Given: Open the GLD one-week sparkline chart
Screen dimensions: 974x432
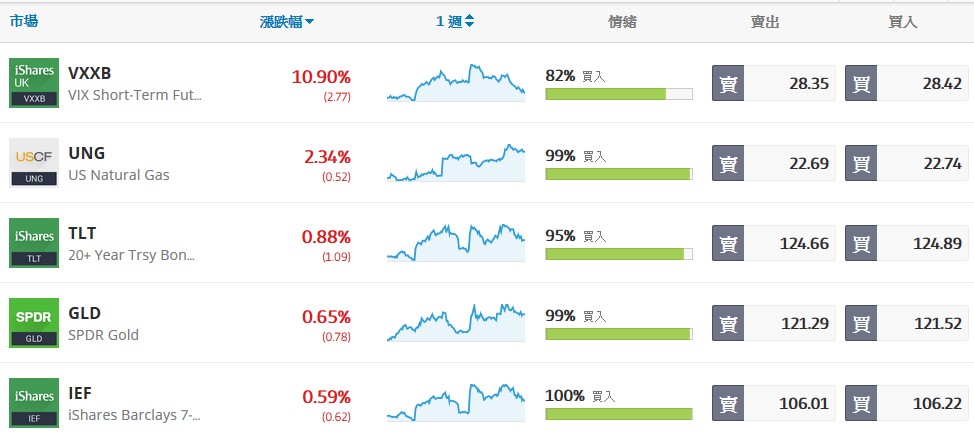Looking at the screenshot, I should point(456,323).
